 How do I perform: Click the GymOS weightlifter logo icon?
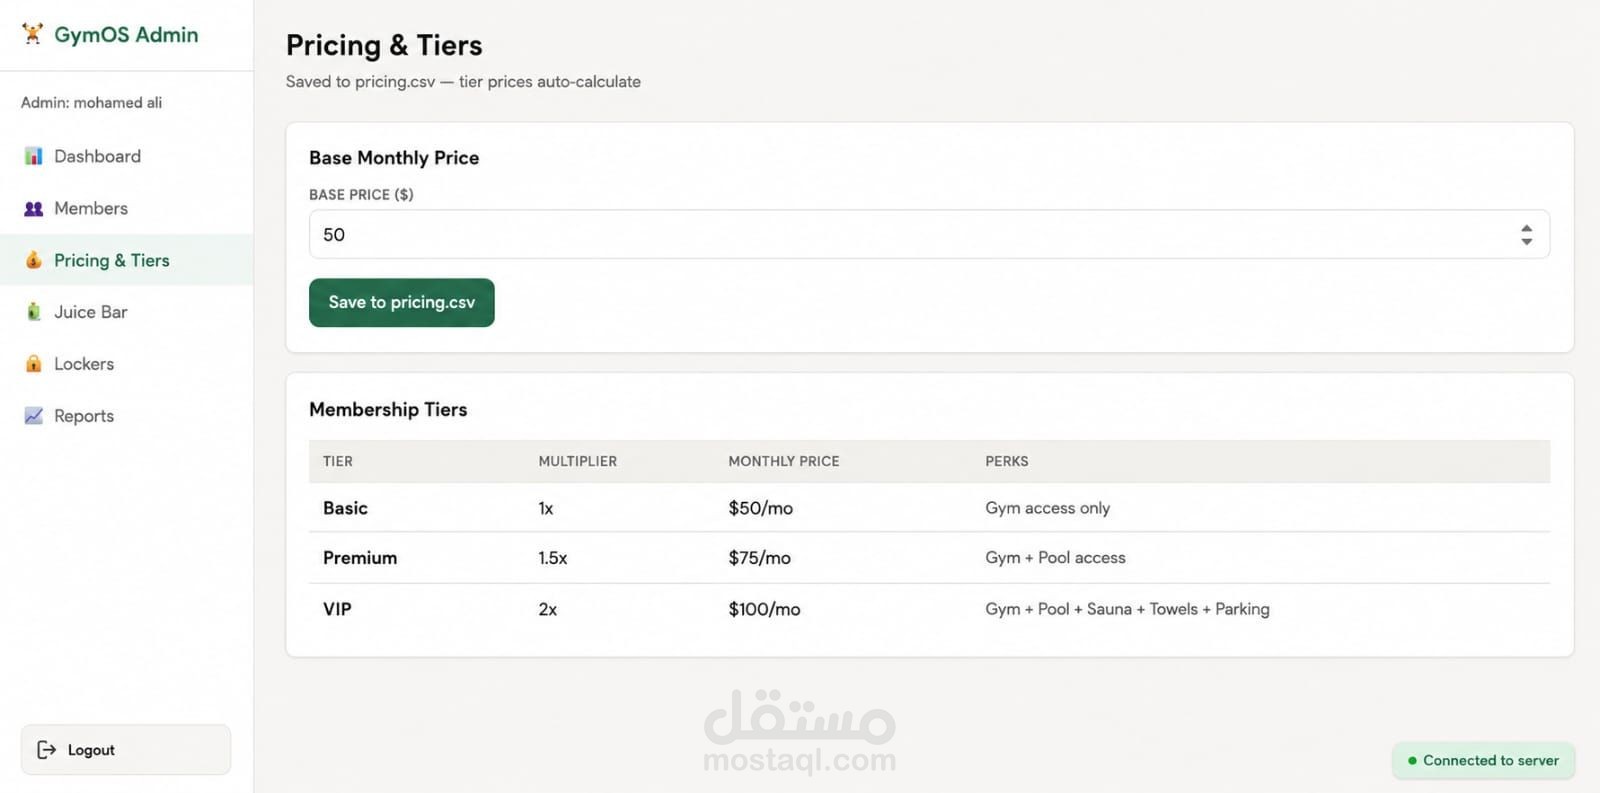pos(33,34)
